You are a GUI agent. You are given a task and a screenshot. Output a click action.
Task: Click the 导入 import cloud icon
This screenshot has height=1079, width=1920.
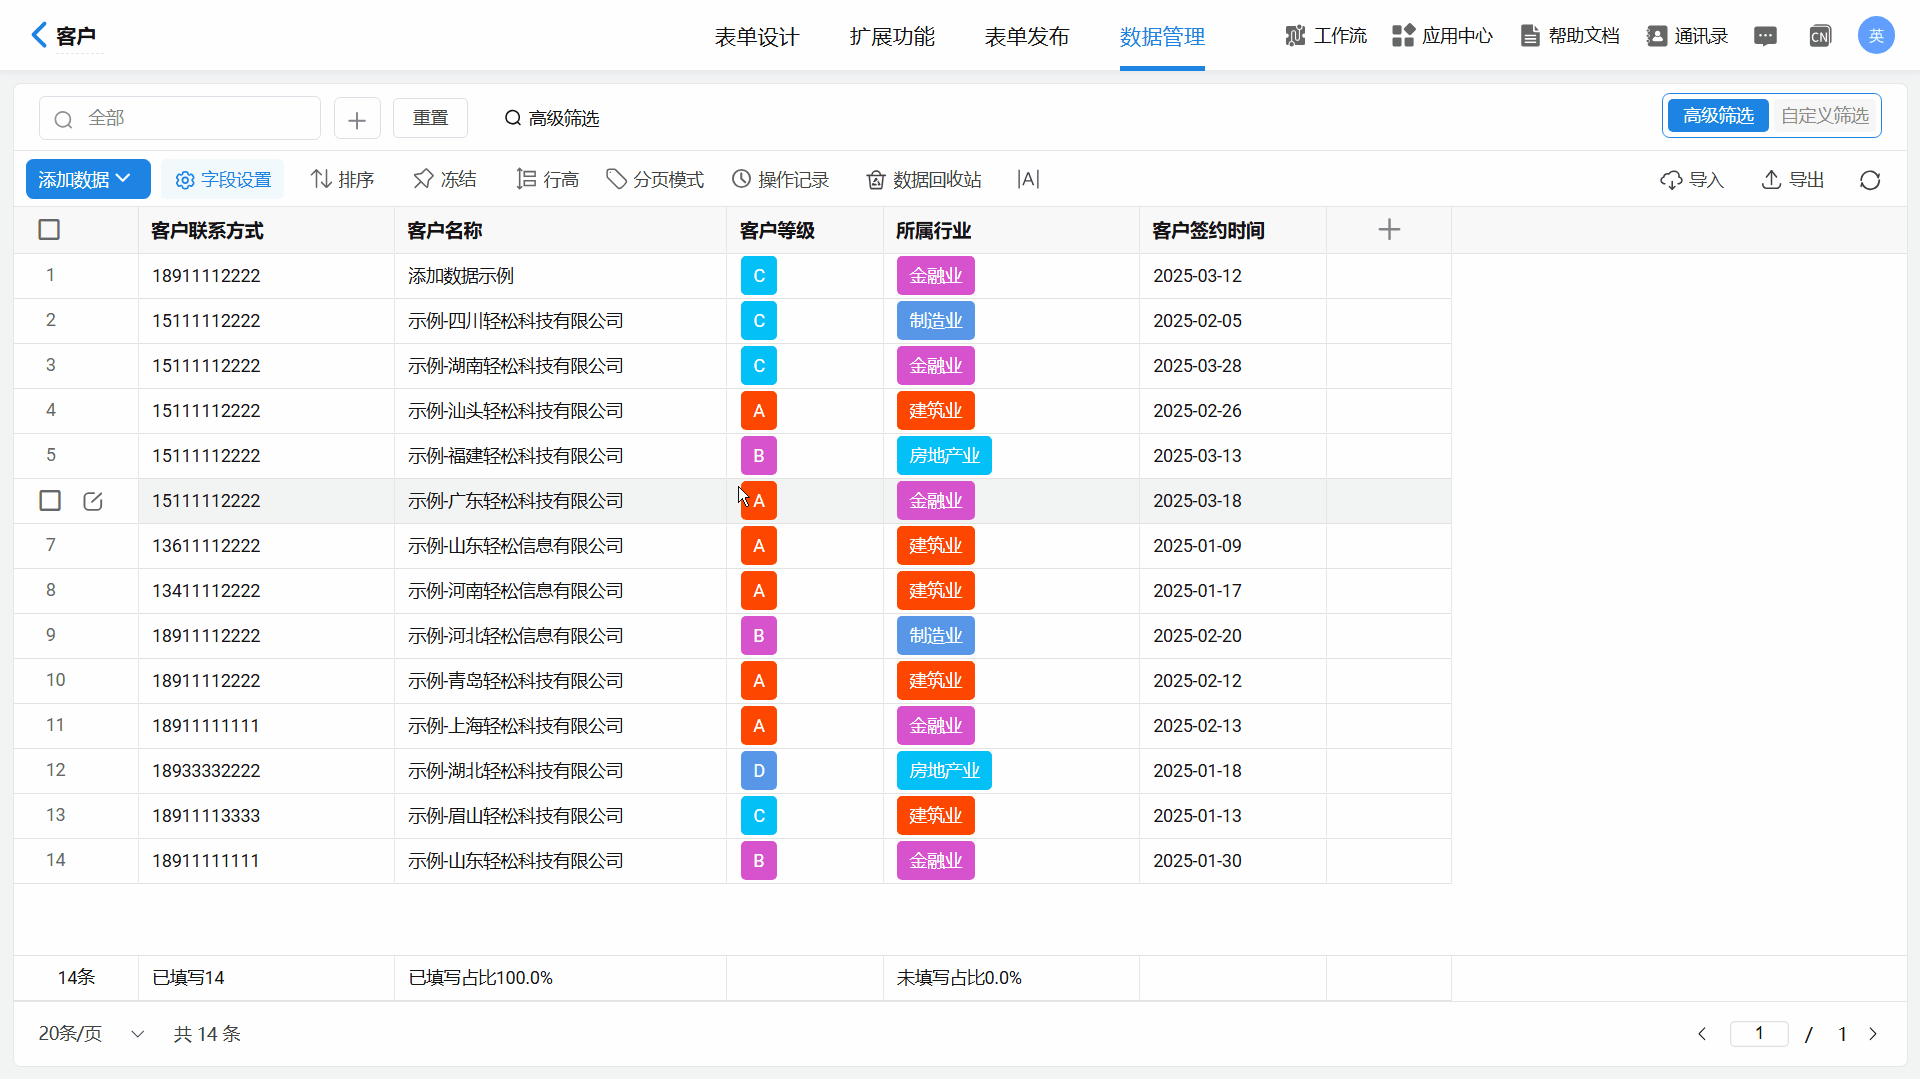click(x=1671, y=180)
